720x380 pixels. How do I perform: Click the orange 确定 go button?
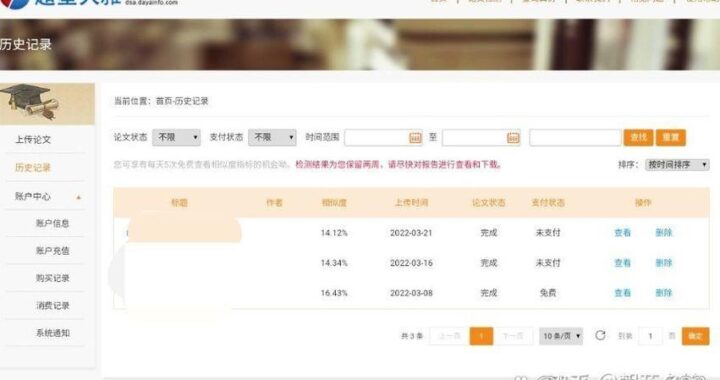pyautogui.click(x=695, y=336)
